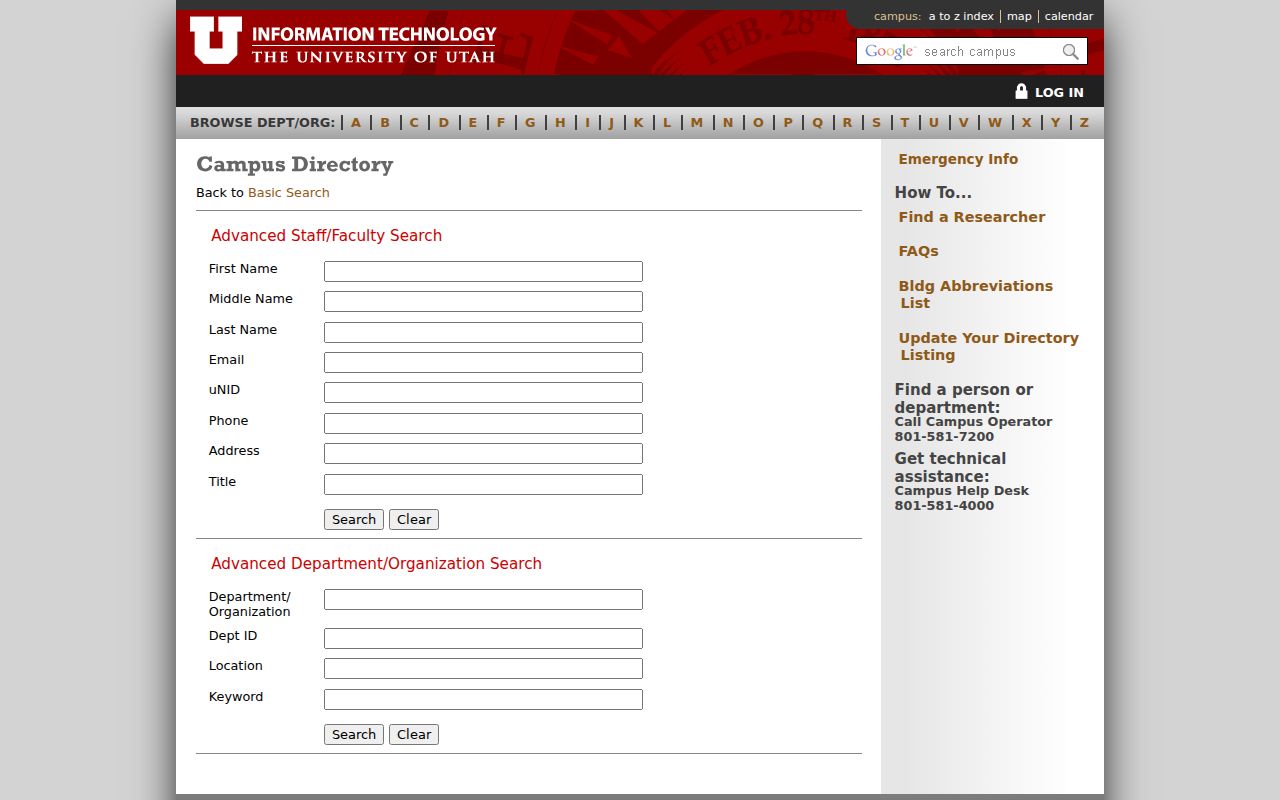1280x800 pixels.
Task: Clear the Department/Organization search form
Action: [414, 734]
